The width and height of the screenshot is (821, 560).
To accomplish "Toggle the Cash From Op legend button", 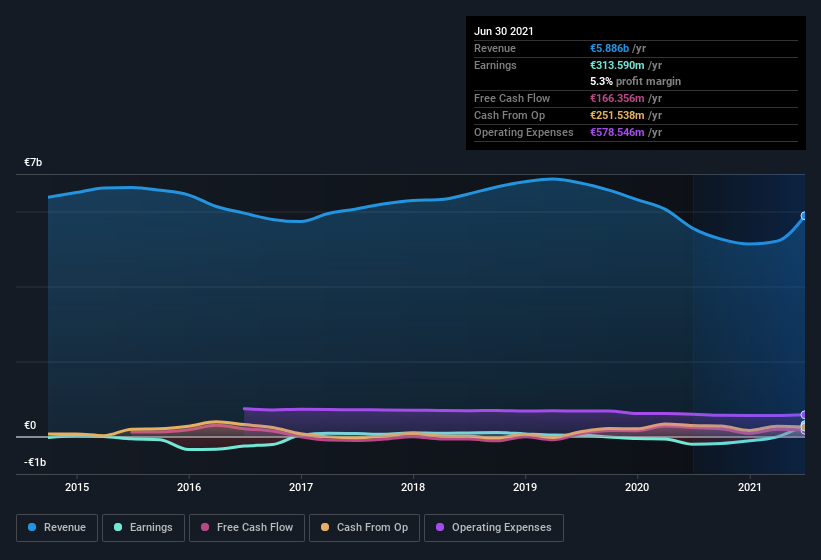I will [364, 528].
